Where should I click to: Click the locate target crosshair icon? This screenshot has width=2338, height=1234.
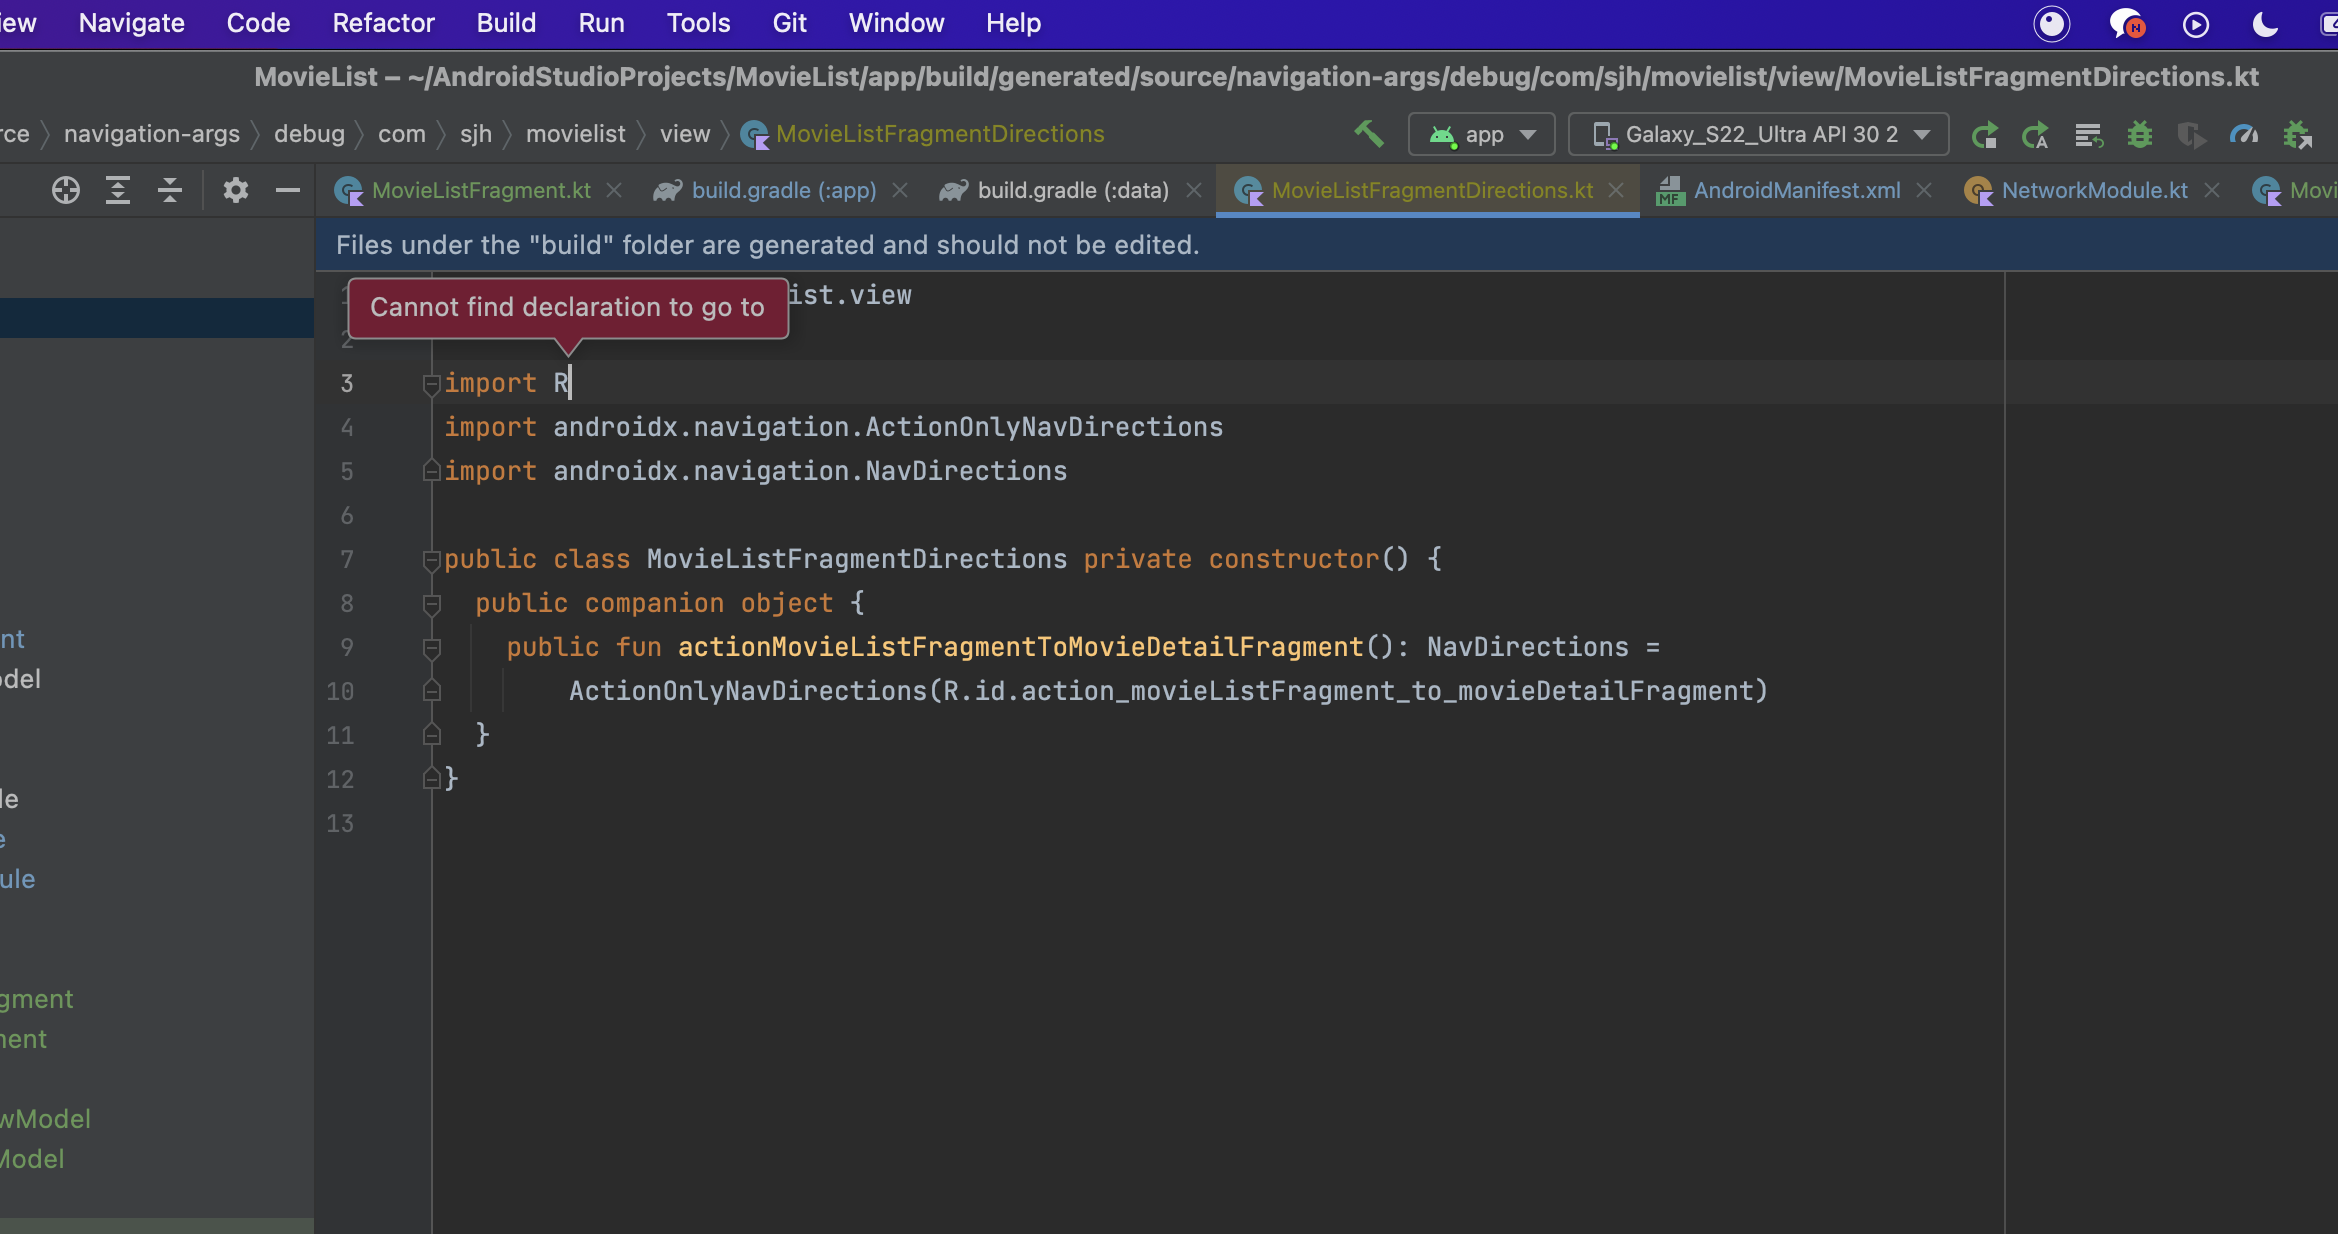pos(66,190)
